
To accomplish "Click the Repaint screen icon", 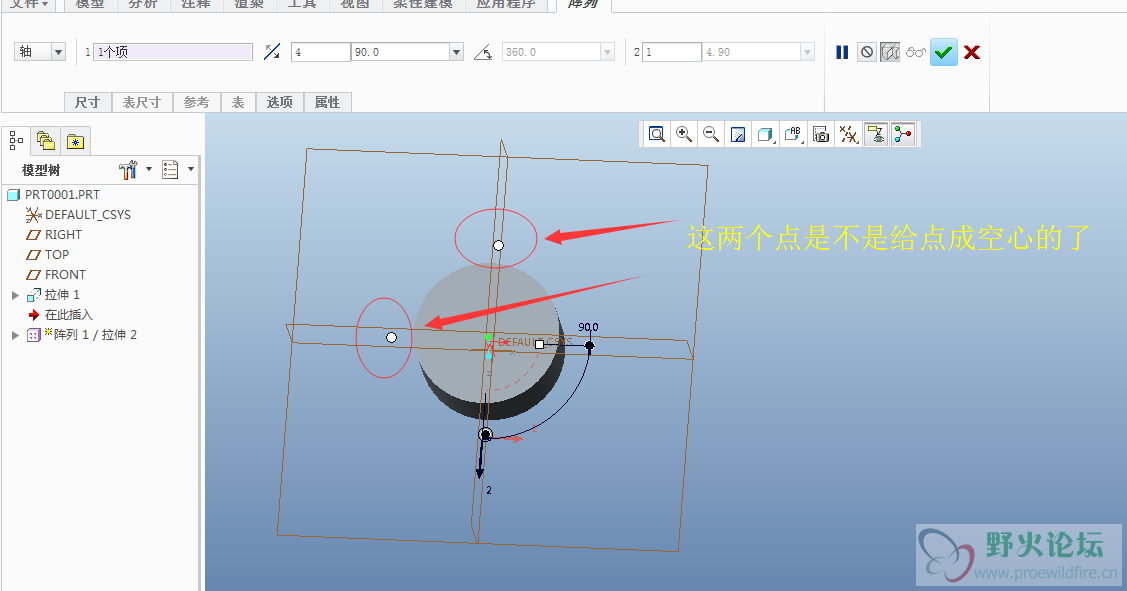I will (738, 134).
